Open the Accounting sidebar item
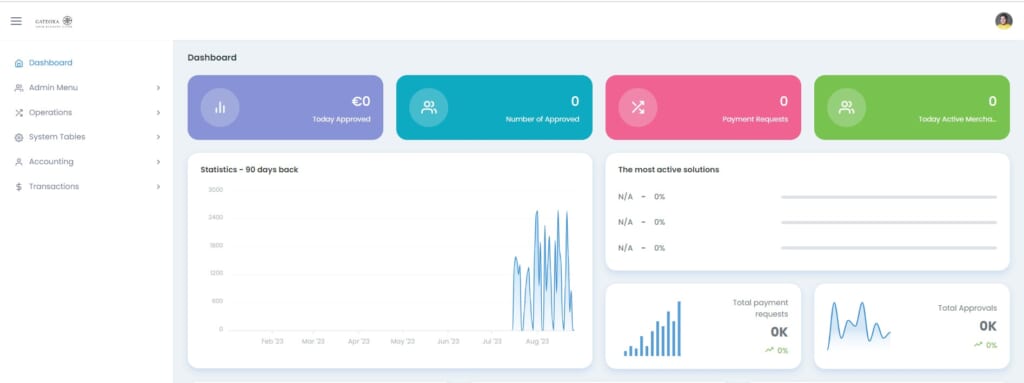The image size is (1024, 383). [x=87, y=162]
